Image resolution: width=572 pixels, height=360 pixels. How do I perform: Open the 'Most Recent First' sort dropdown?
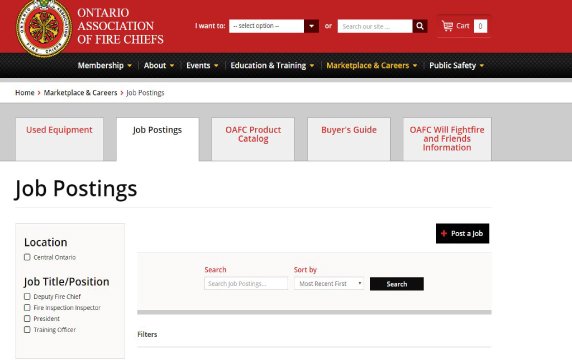pyautogui.click(x=329, y=283)
